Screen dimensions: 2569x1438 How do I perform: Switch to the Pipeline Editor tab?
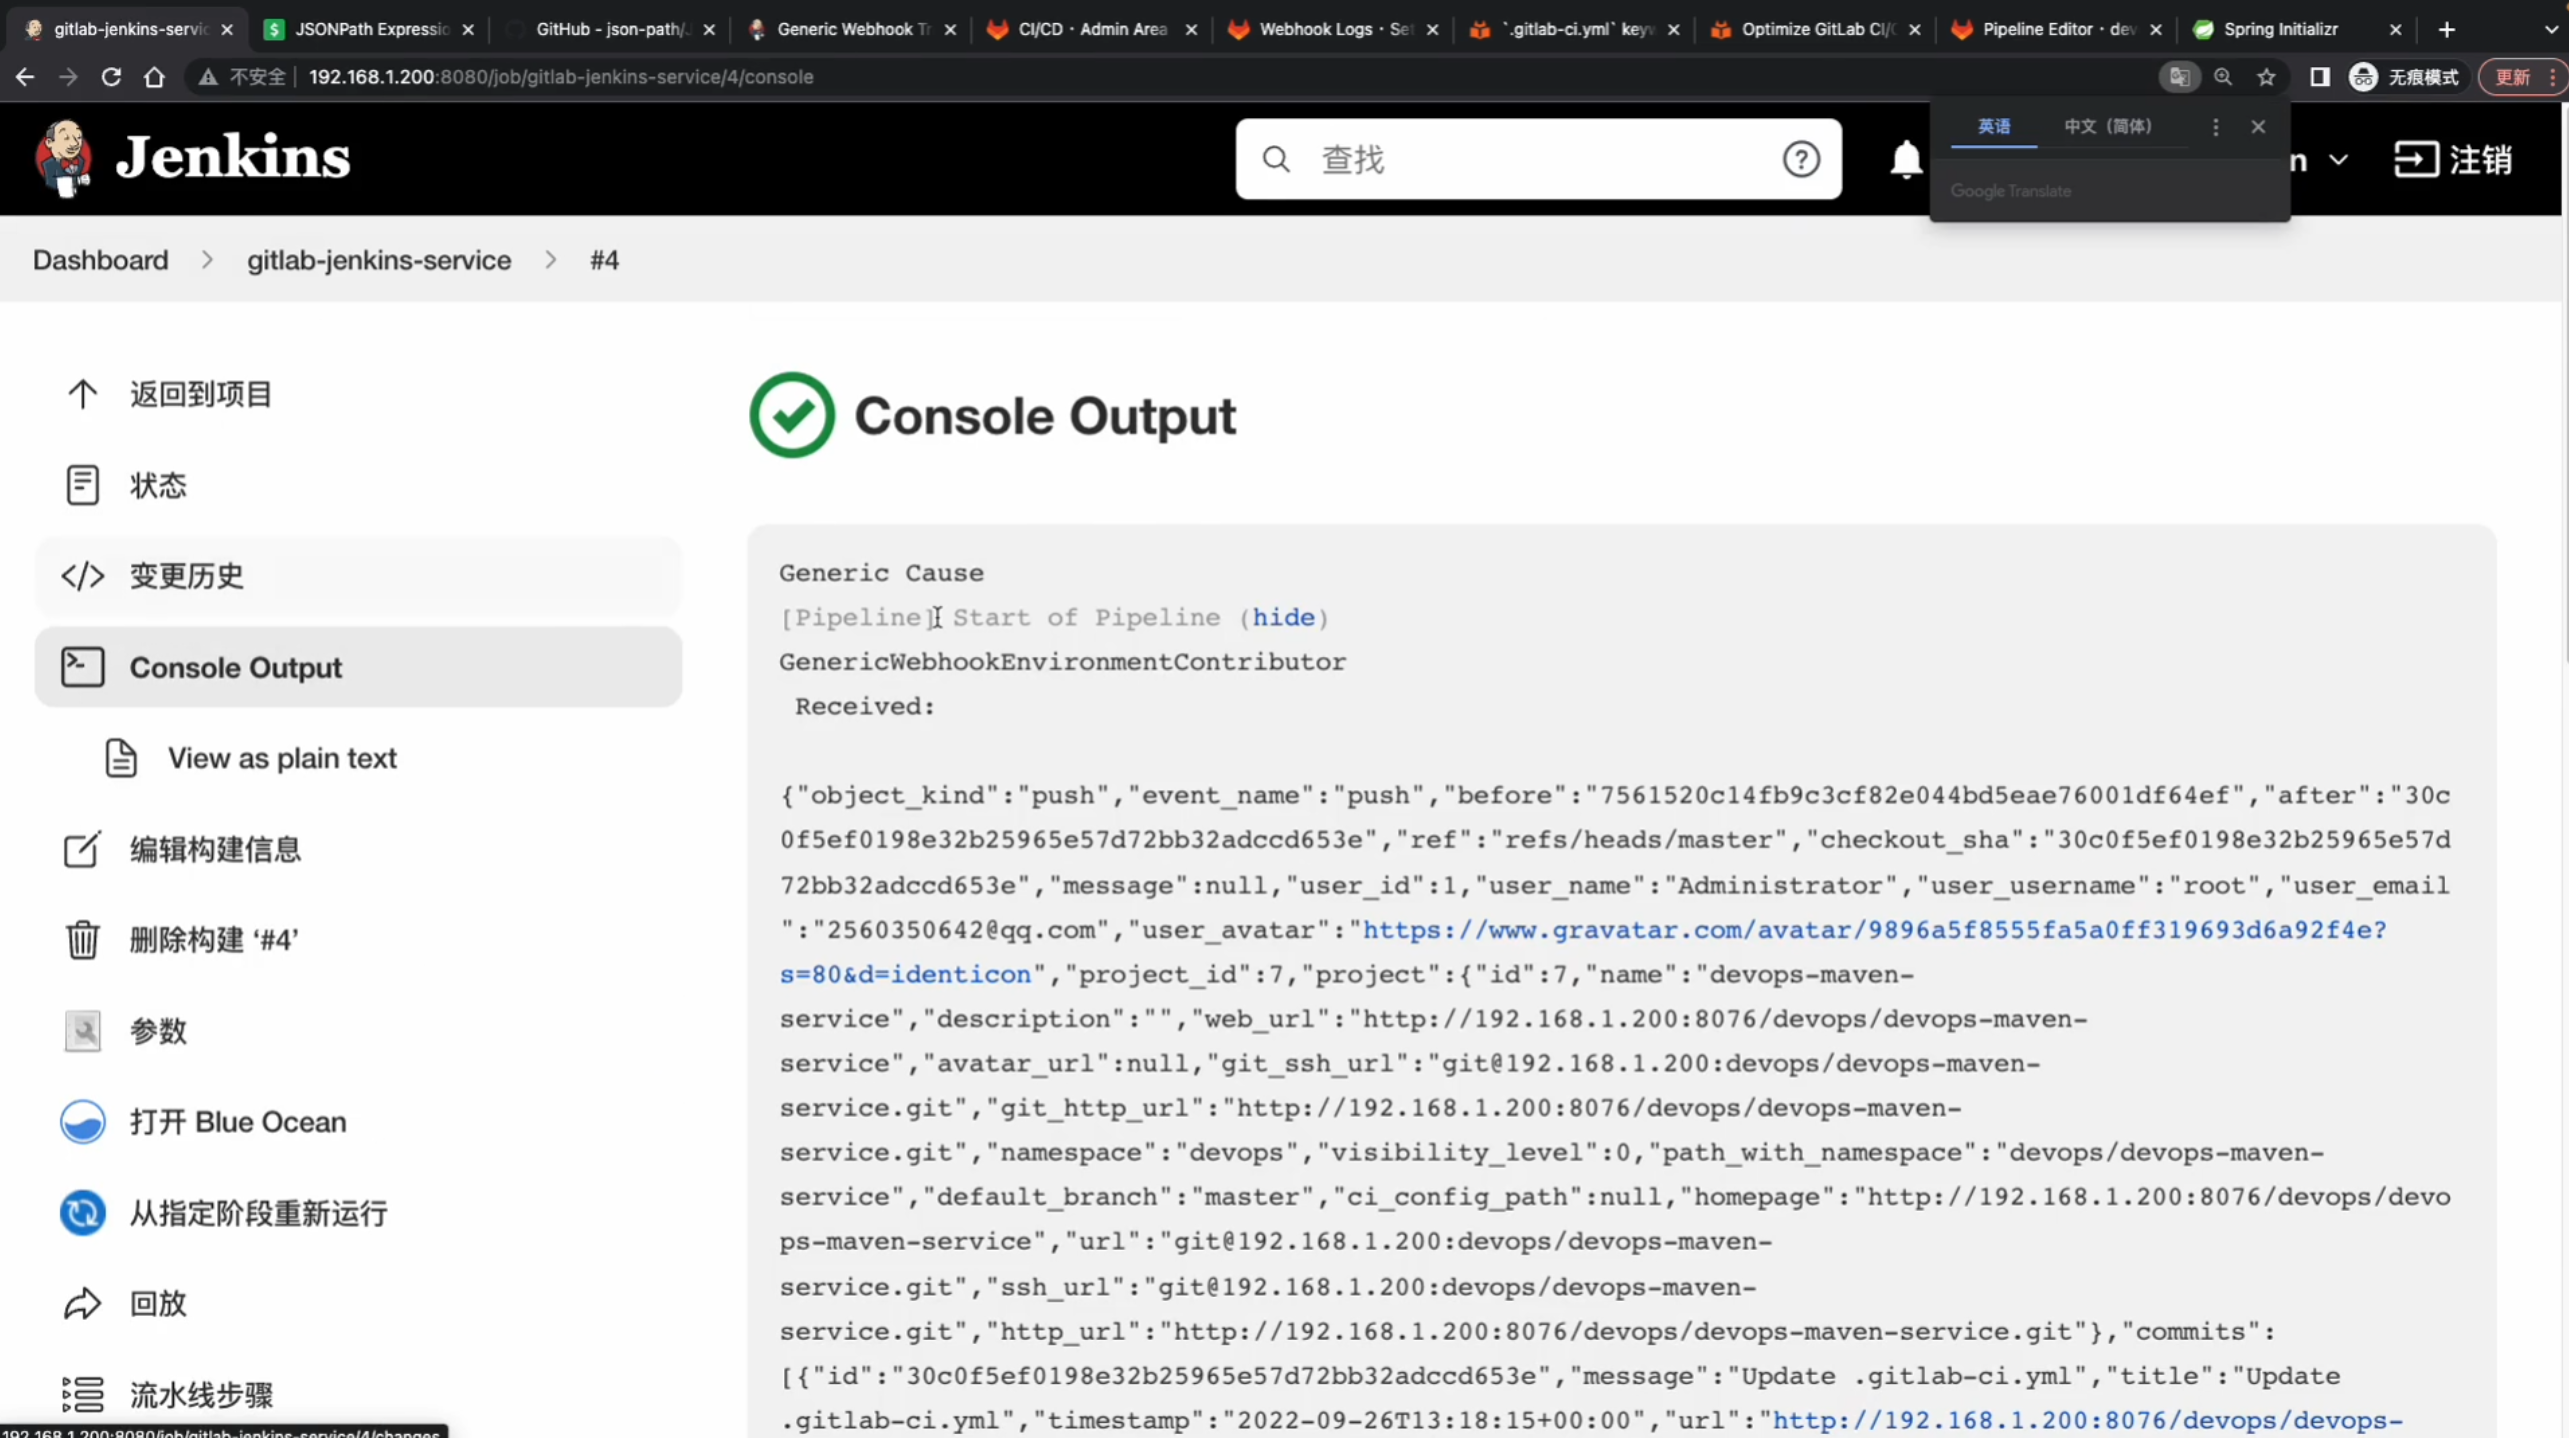[x=2057, y=29]
